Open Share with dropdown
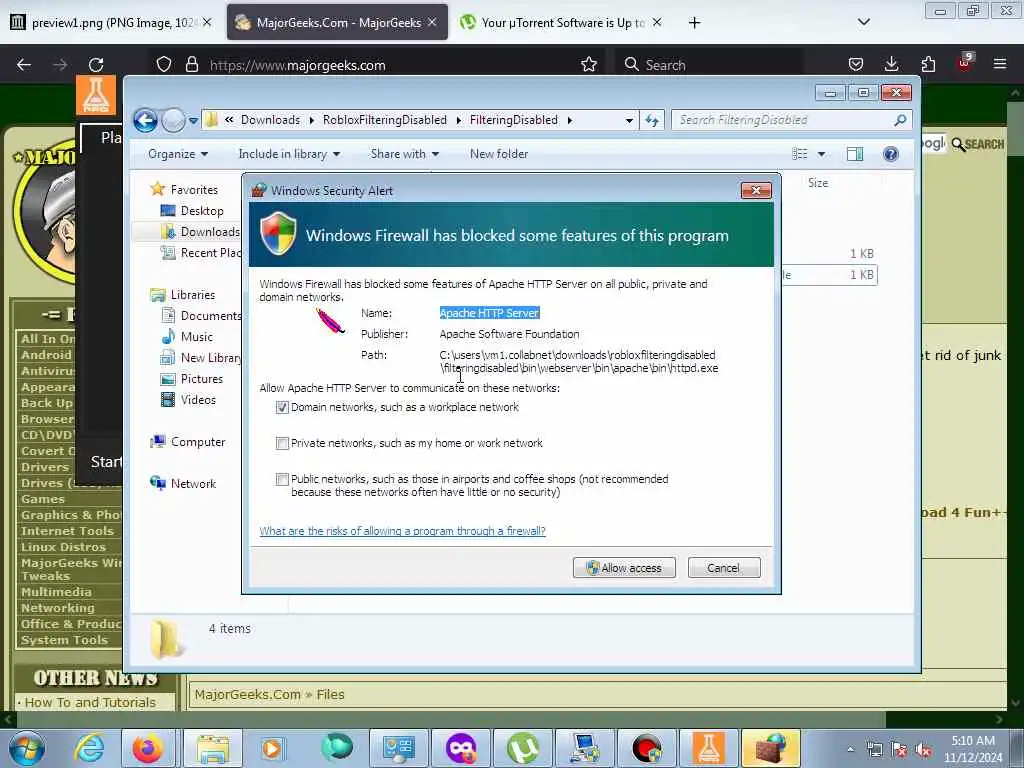This screenshot has width=1024, height=768. 405,154
